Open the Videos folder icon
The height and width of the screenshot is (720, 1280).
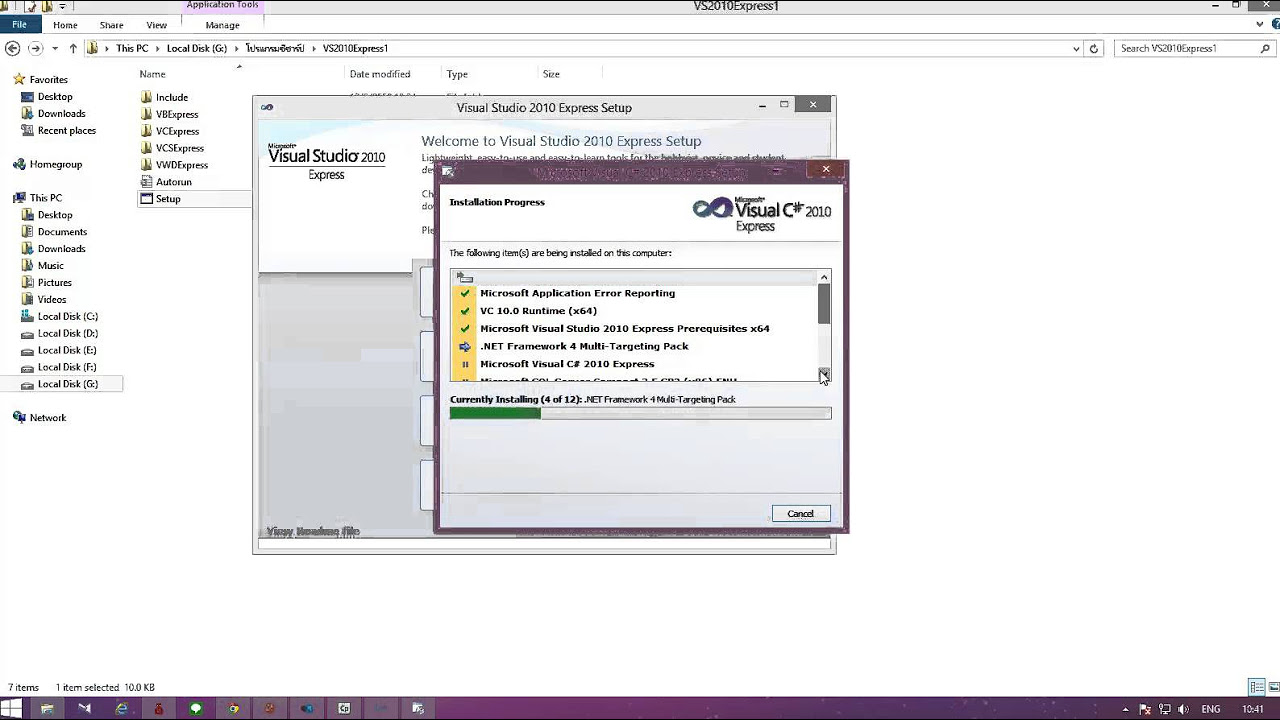29,300
